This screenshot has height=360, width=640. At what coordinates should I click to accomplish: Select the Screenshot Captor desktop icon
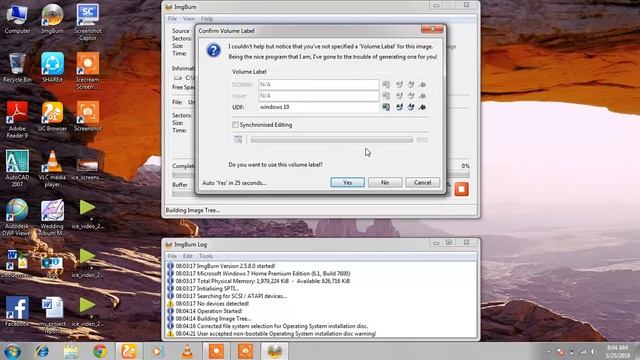click(x=87, y=22)
